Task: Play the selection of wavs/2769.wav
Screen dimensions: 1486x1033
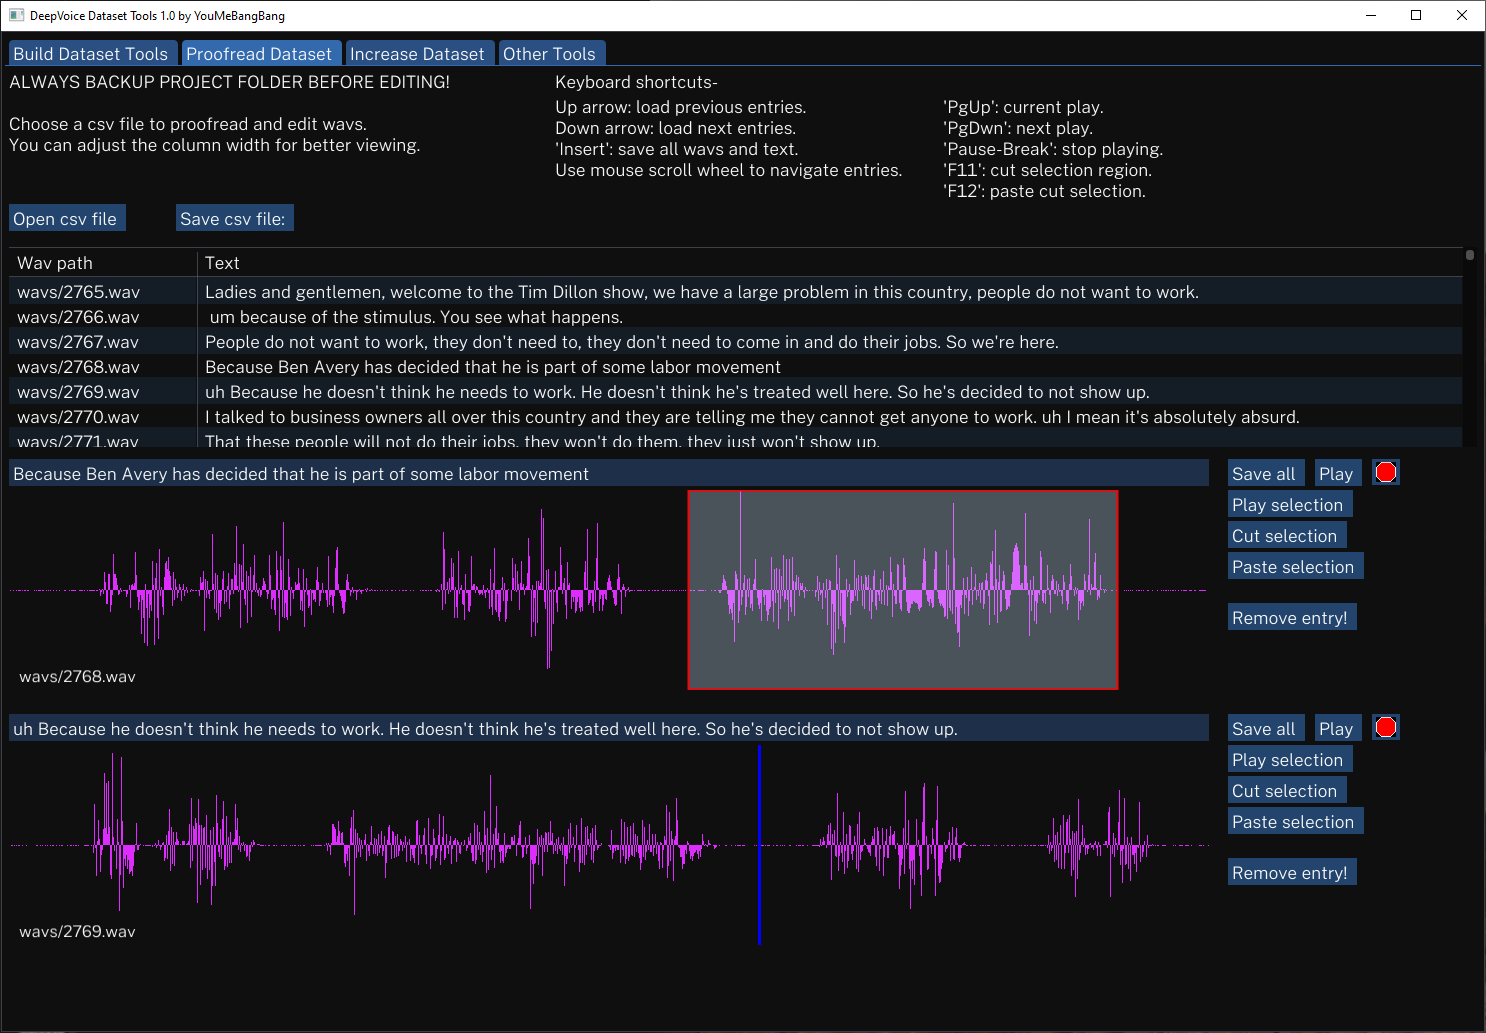Action: click(1289, 758)
